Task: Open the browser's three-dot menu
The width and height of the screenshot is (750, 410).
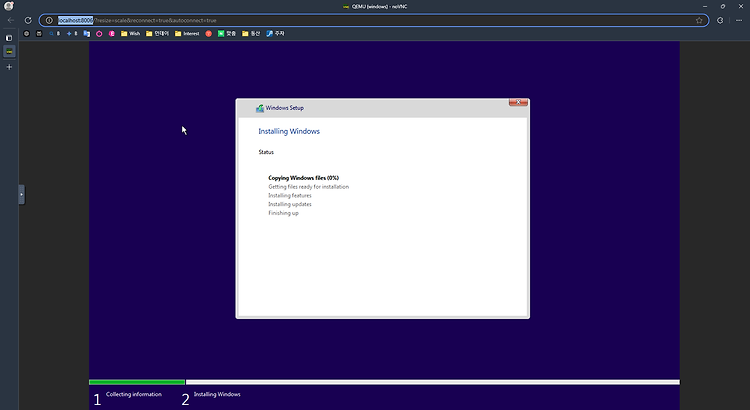Action: (739, 20)
